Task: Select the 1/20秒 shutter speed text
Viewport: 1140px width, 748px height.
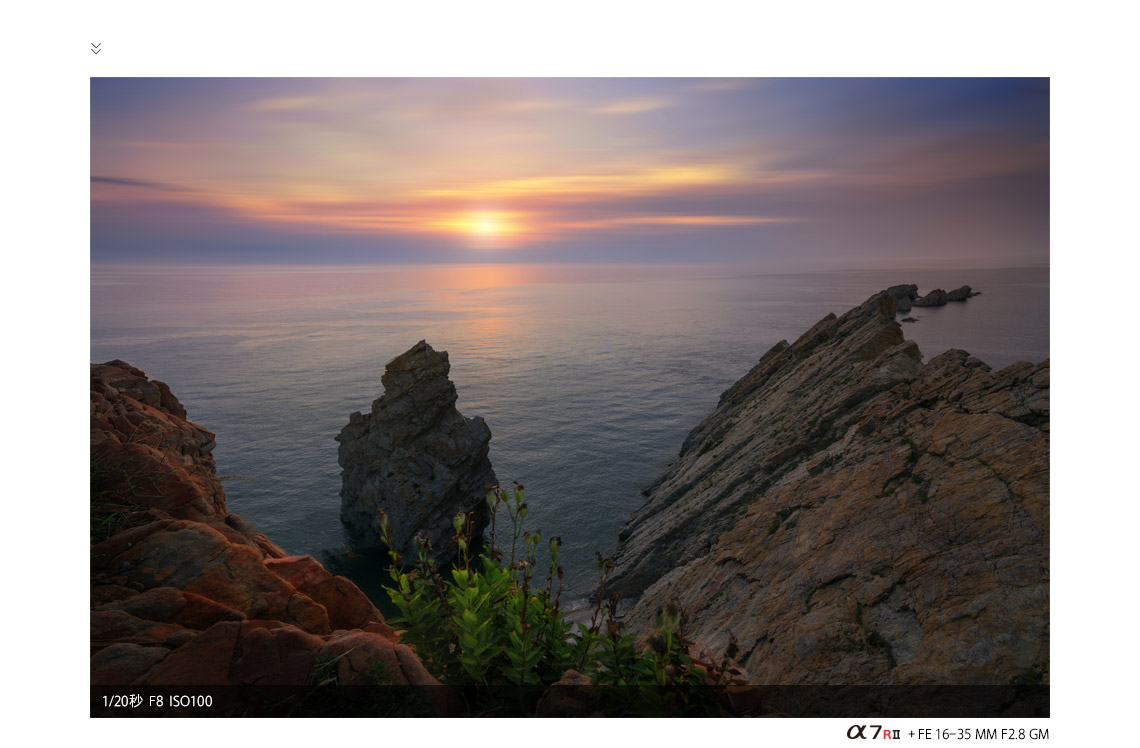Action: [x=122, y=701]
